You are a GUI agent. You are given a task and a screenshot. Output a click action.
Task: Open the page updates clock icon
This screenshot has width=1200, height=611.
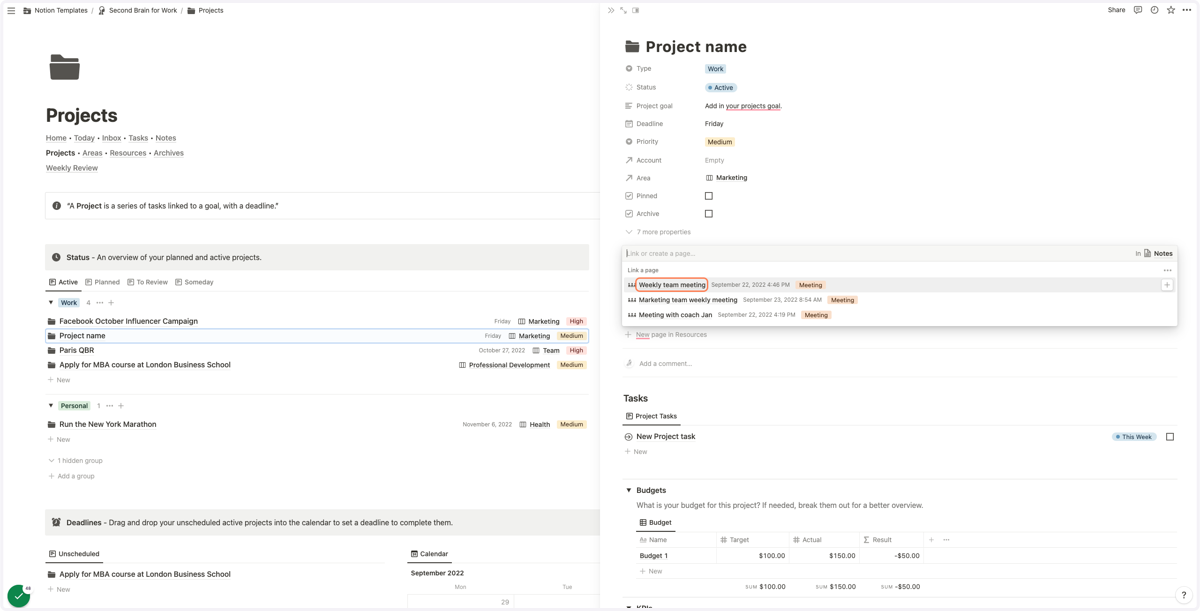tap(1154, 10)
